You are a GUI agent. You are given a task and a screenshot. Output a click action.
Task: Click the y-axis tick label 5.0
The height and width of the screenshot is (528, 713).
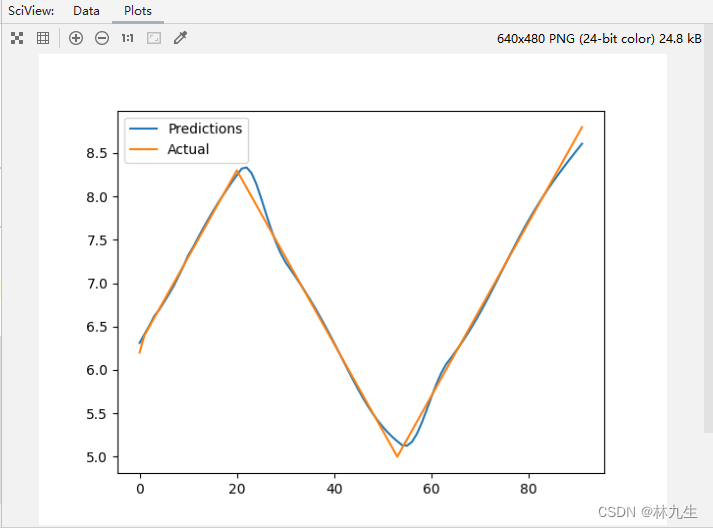tap(97, 457)
